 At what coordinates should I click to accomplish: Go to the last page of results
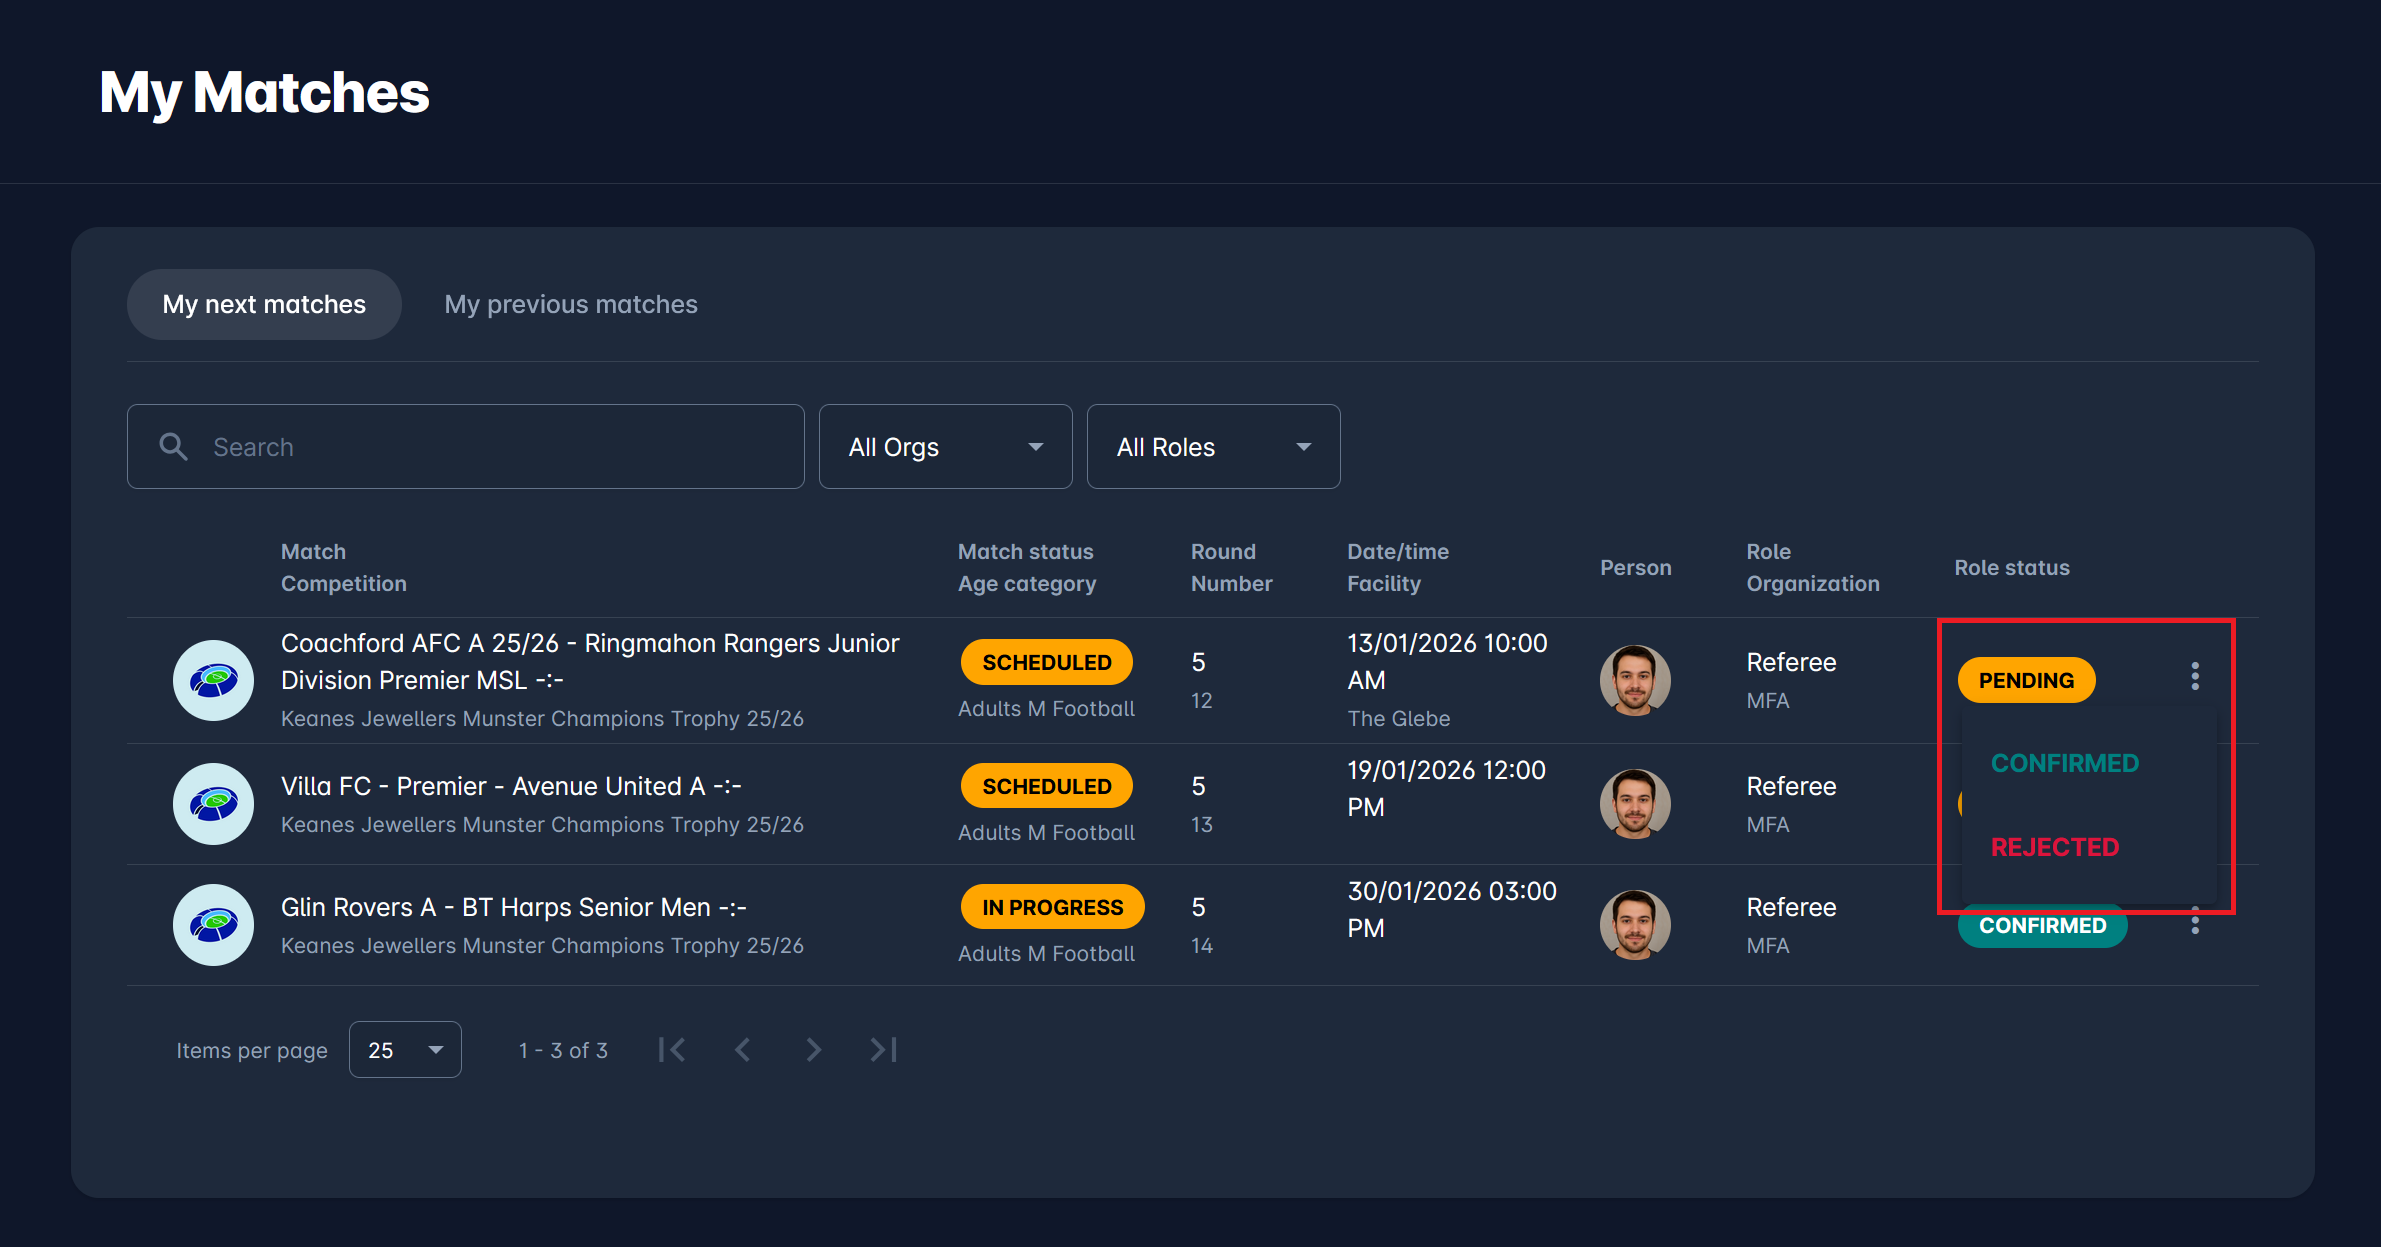pyautogui.click(x=884, y=1050)
